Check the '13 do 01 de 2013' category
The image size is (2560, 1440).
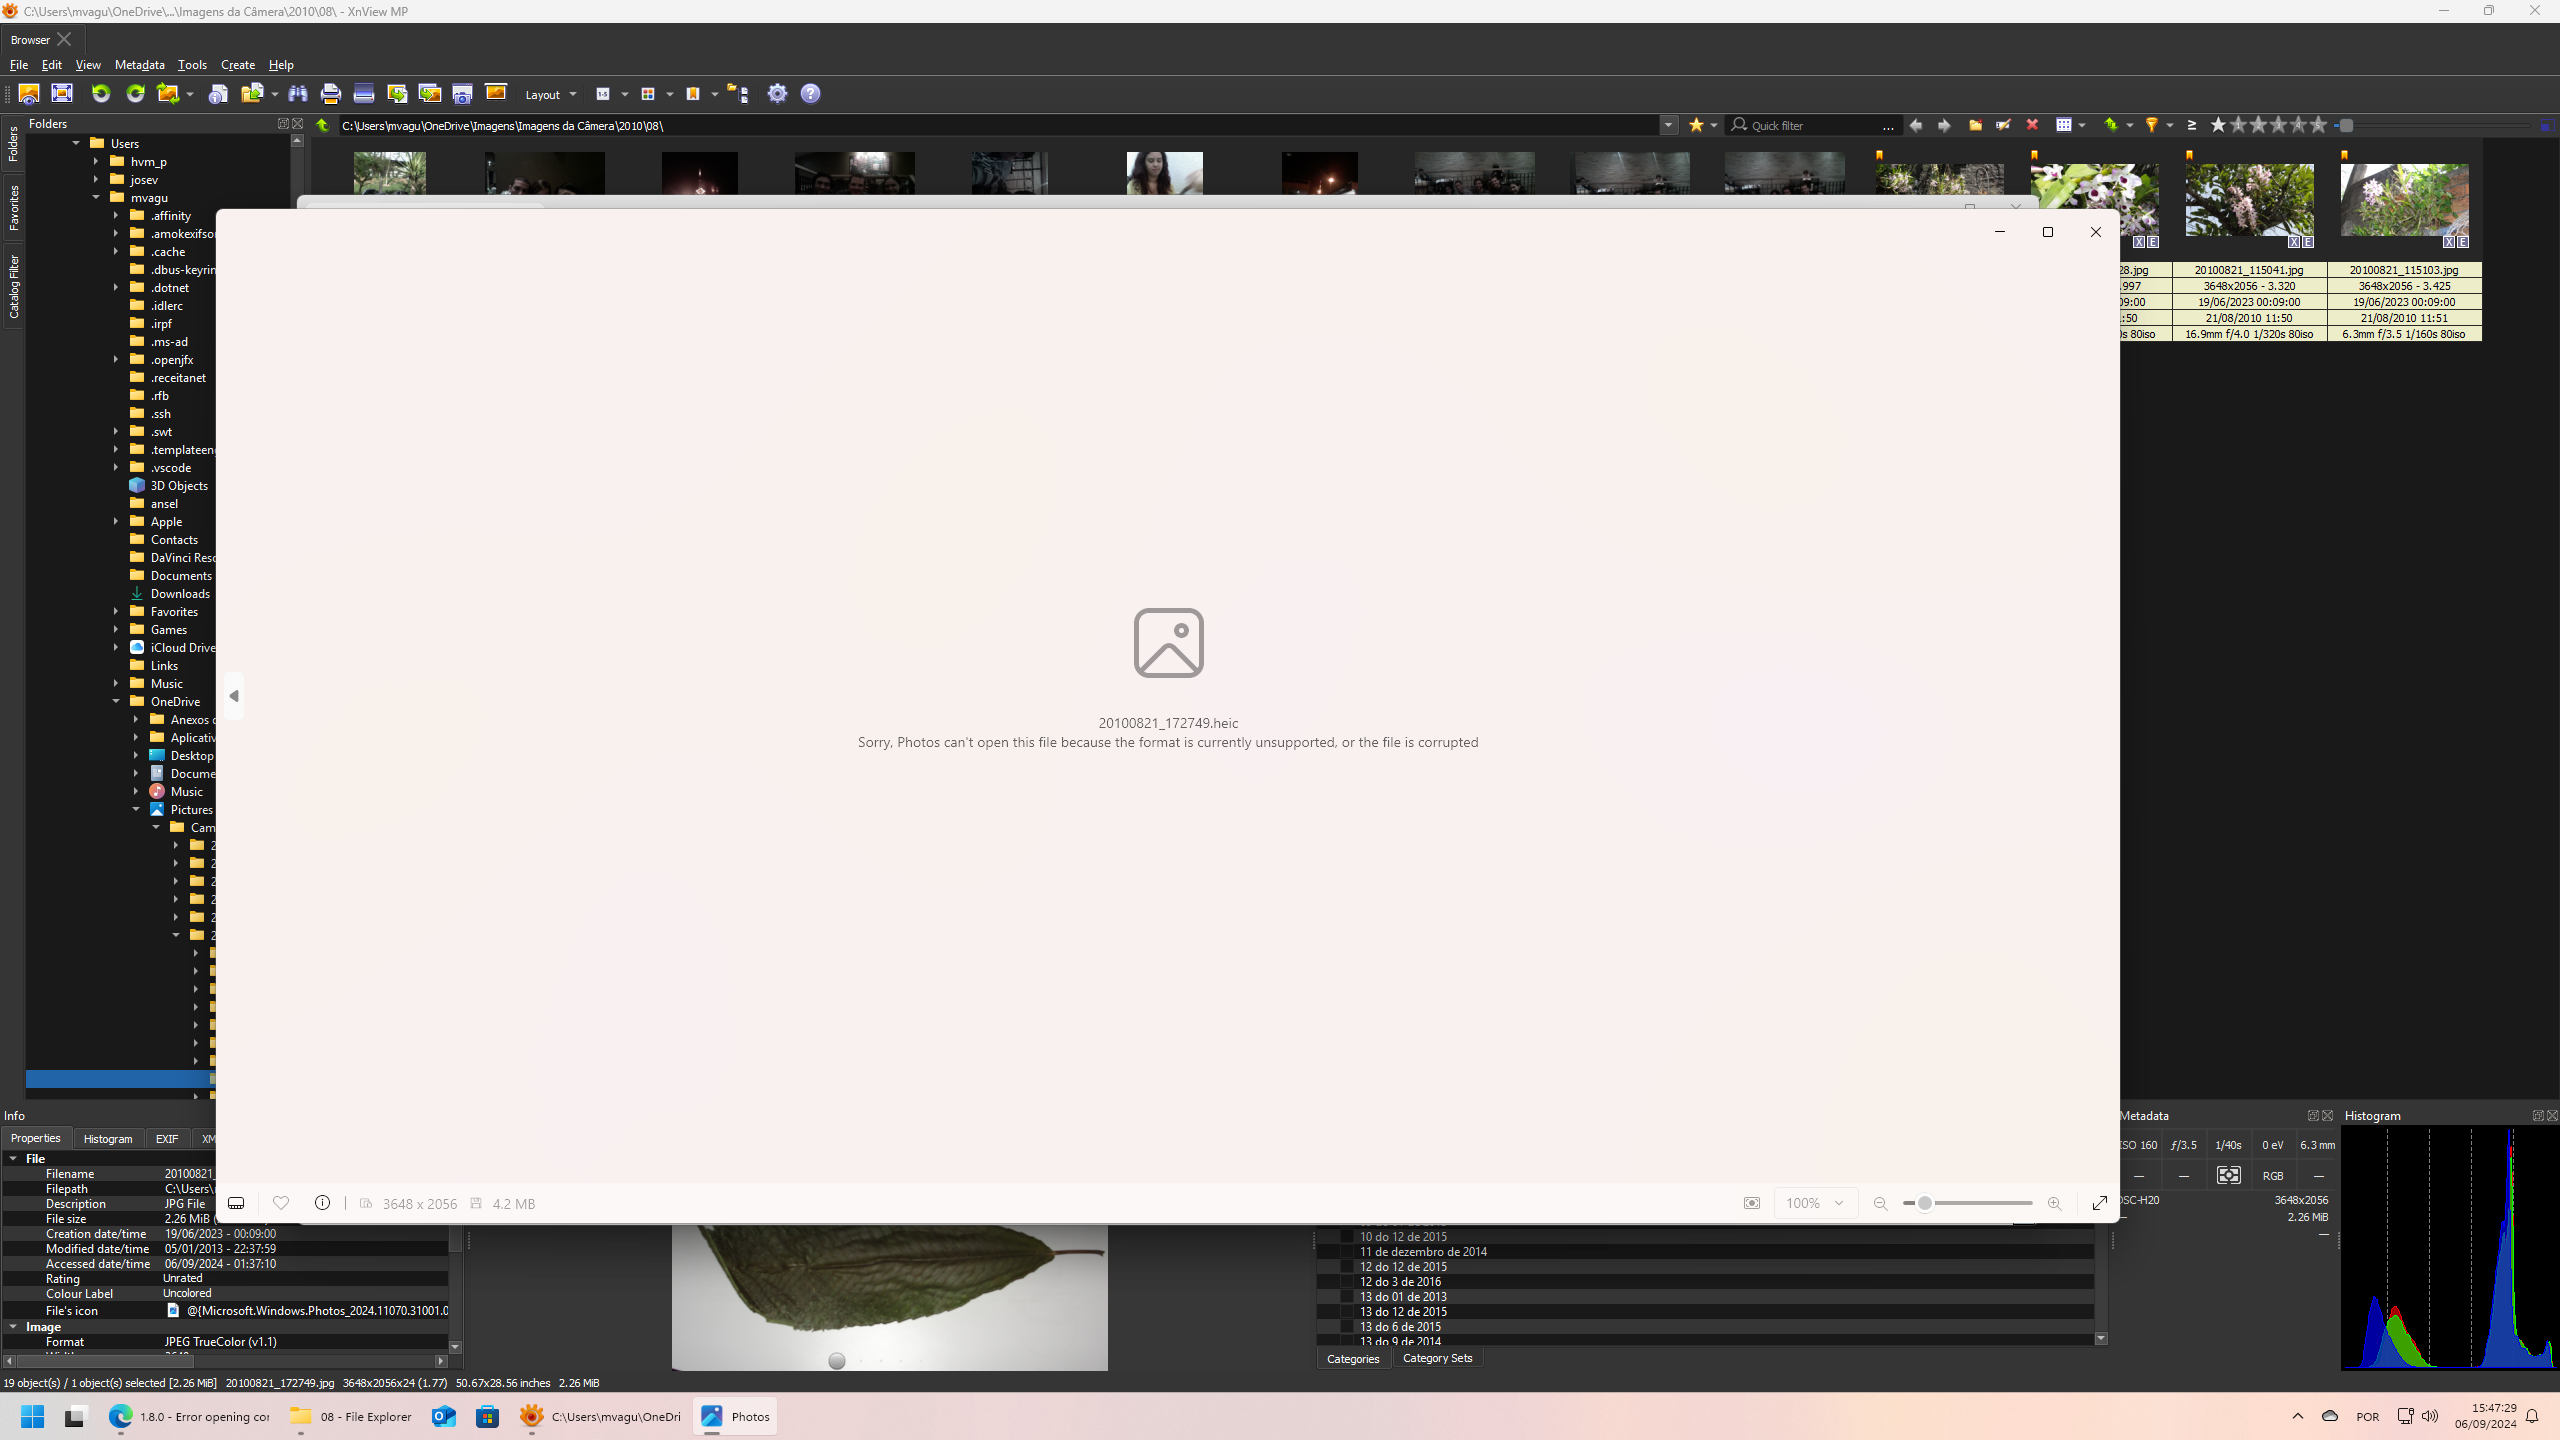pyautogui.click(x=1347, y=1297)
